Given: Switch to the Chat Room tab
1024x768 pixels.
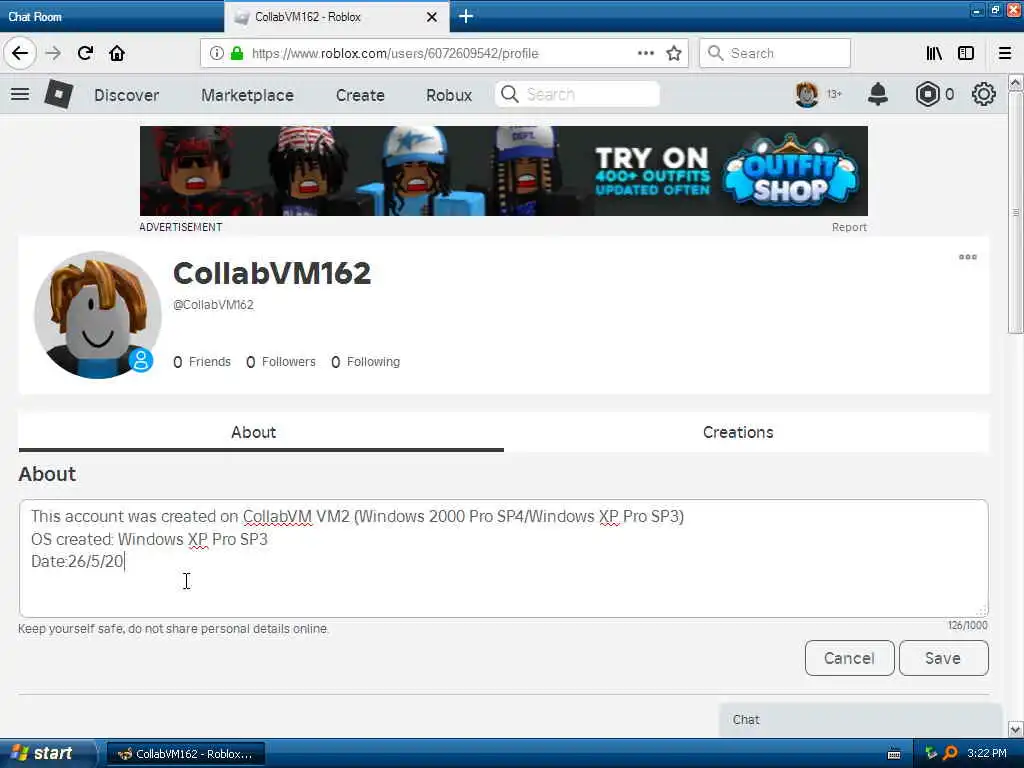Looking at the screenshot, I should click(x=111, y=16).
